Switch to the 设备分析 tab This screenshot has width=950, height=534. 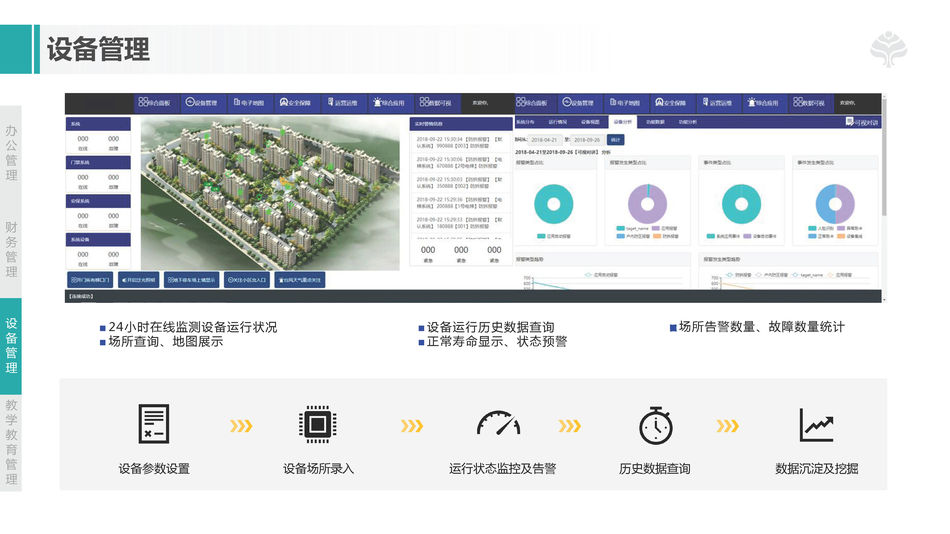pyautogui.click(x=621, y=122)
